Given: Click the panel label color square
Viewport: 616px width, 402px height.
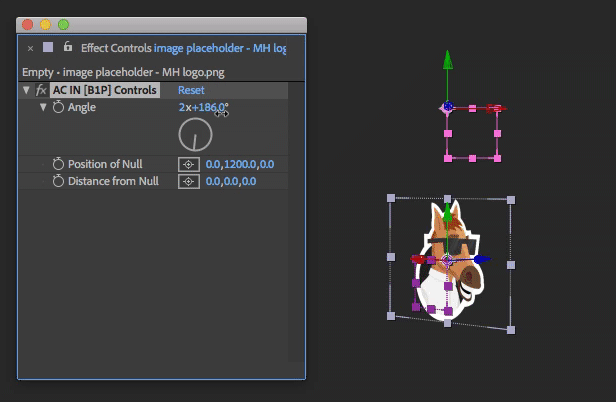Looking at the screenshot, I should click(x=48, y=47).
